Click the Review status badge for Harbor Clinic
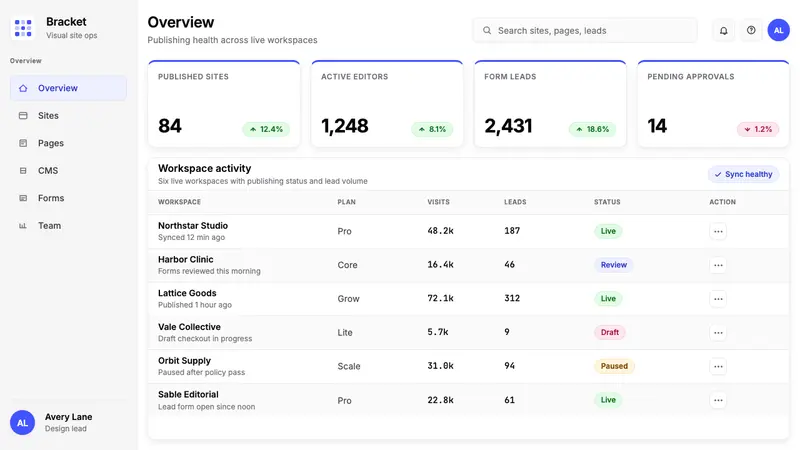800x450 pixels. pos(613,265)
